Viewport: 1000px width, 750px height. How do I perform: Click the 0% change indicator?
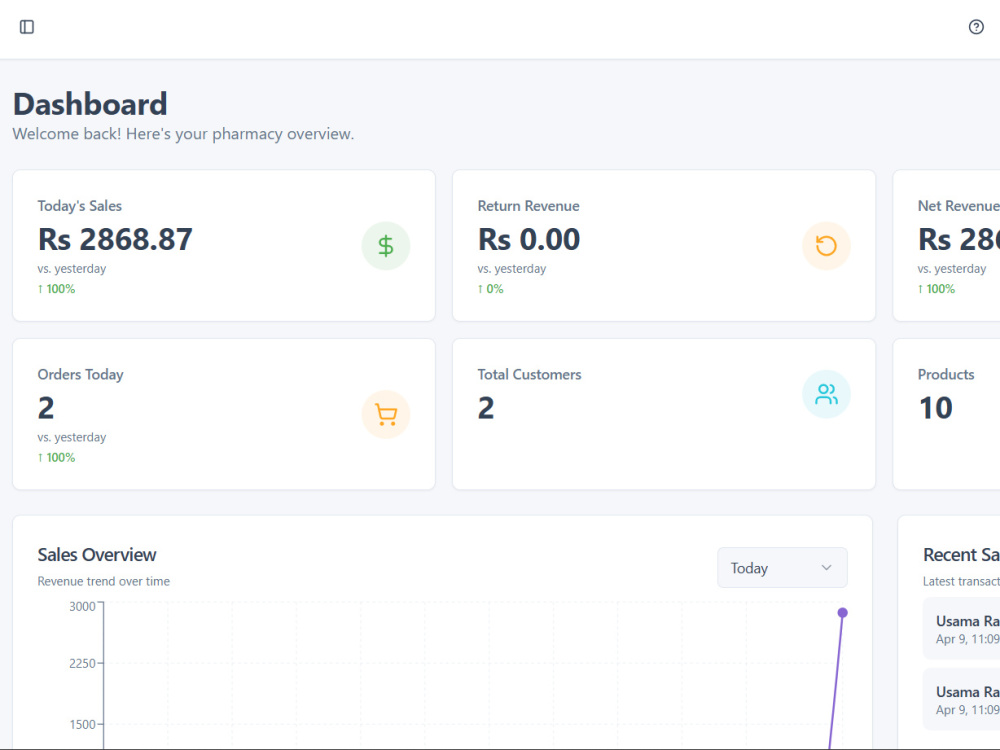coord(490,289)
